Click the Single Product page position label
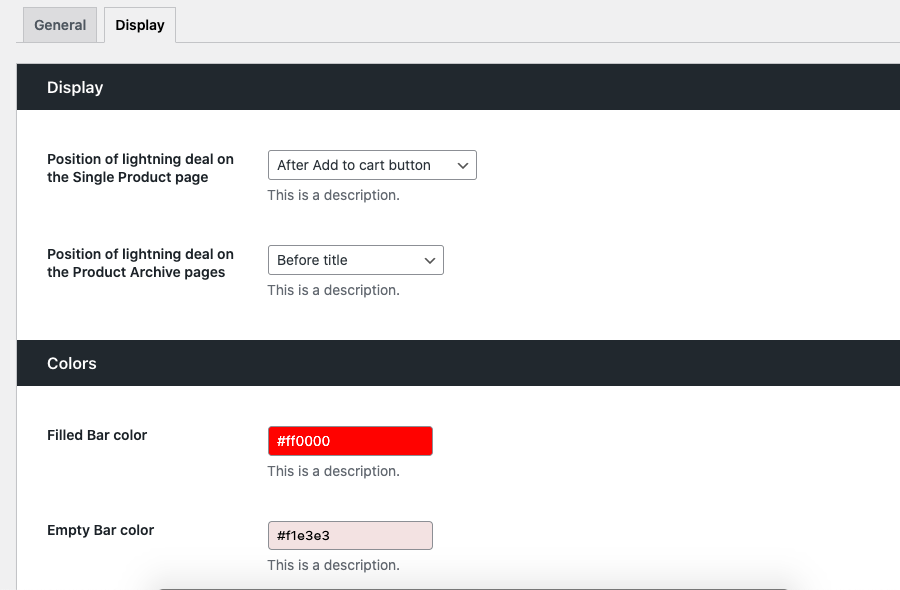This screenshot has width=900, height=590. click(x=140, y=168)
